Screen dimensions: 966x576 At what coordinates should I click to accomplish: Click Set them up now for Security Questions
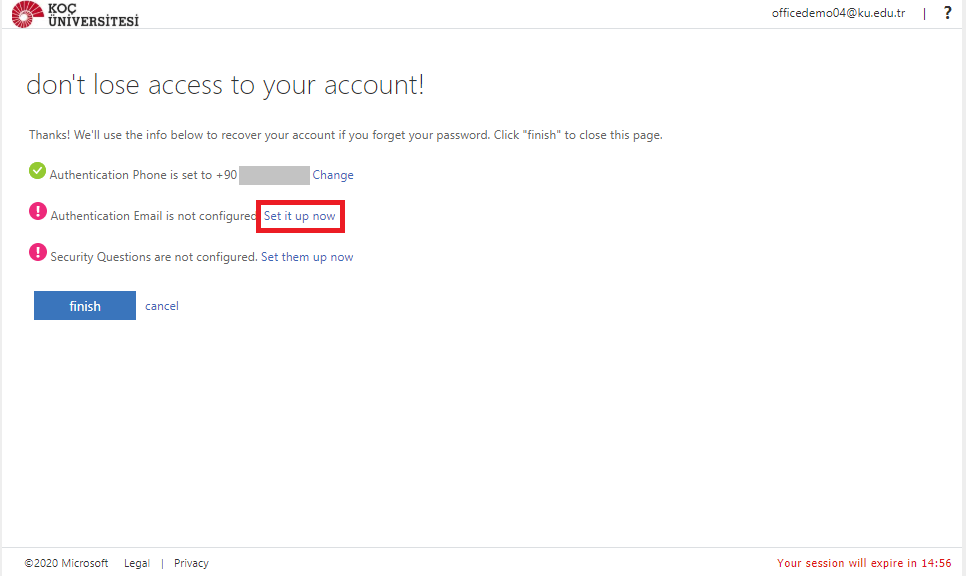coord(307,257)
